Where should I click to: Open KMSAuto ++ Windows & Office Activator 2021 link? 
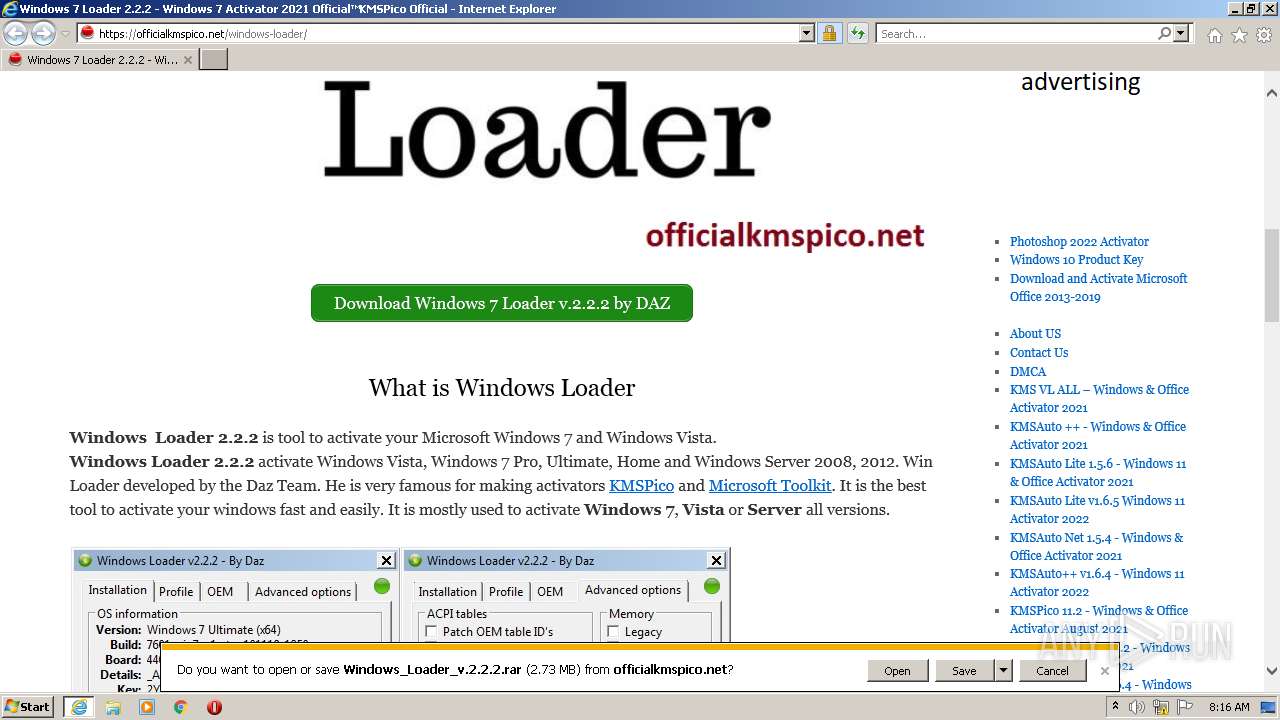pos(1098,435)
